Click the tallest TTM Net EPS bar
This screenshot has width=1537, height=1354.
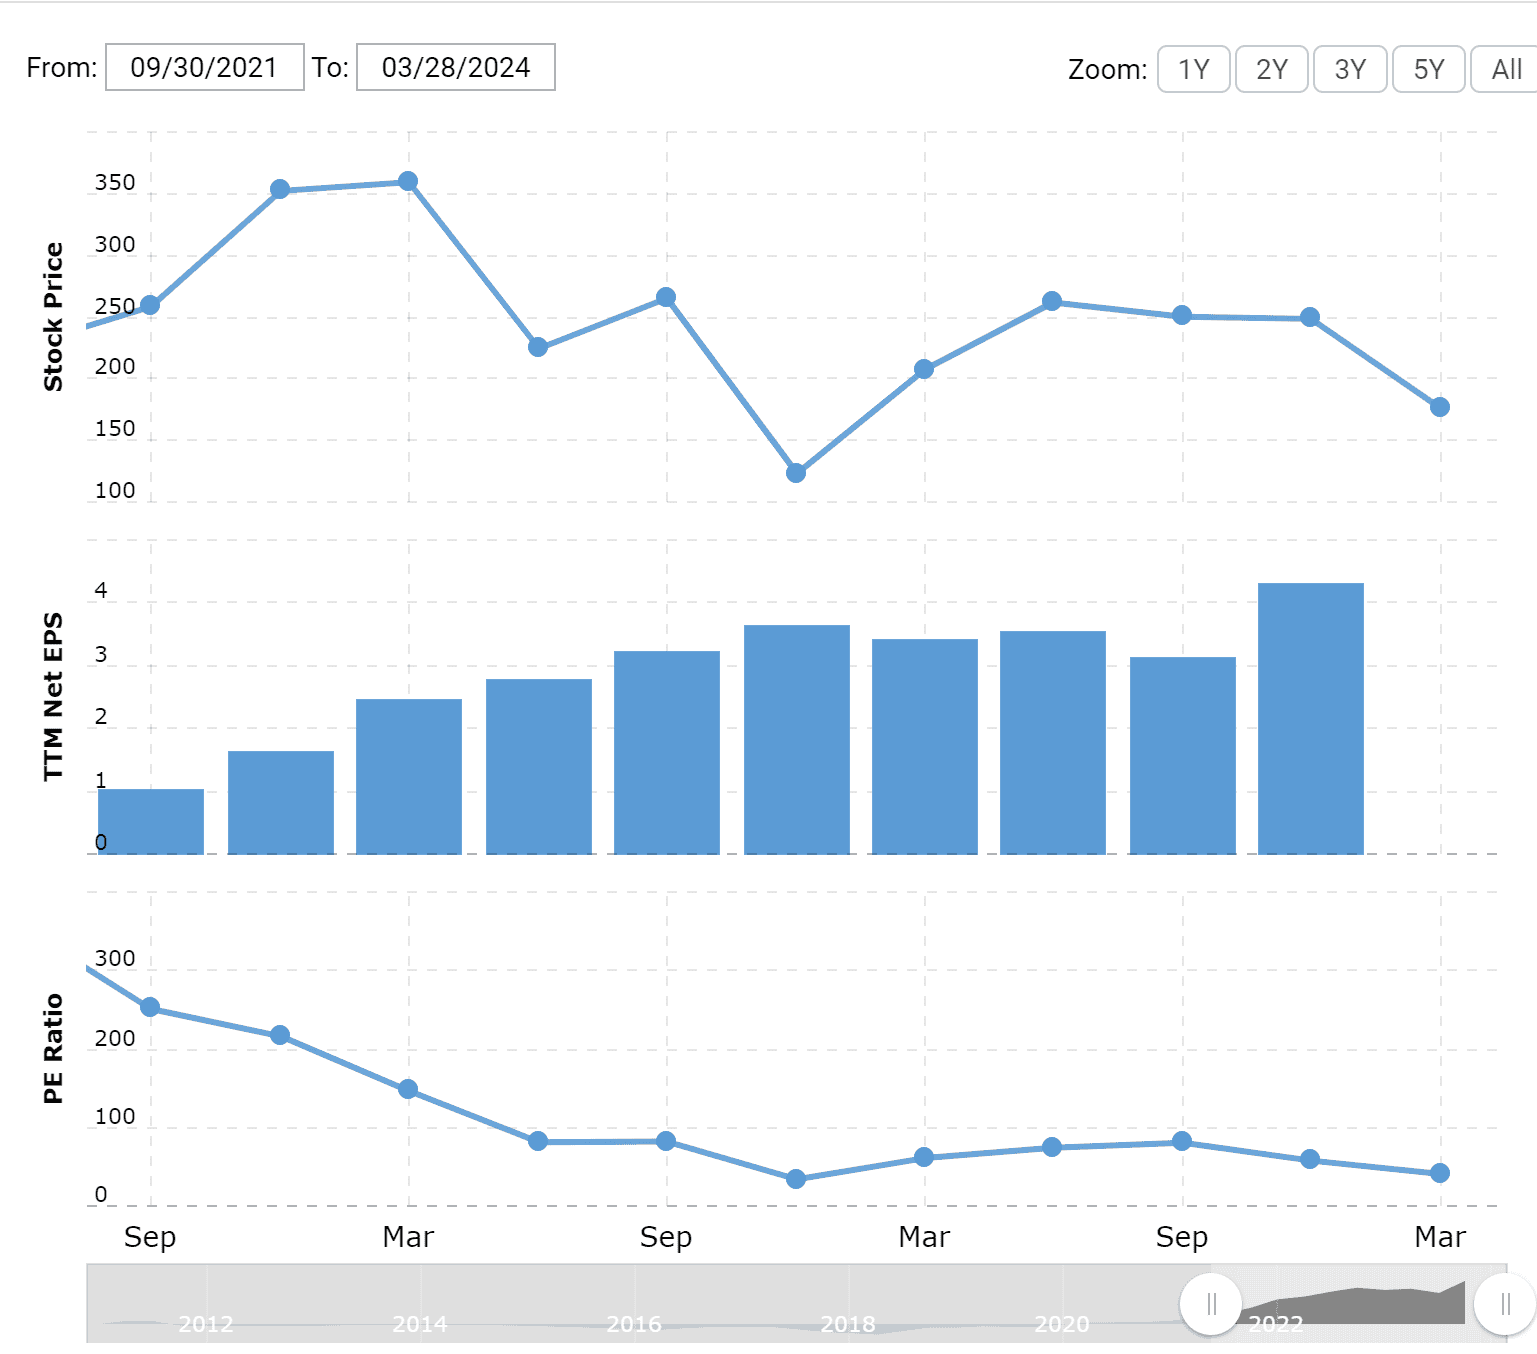click(1310, 718)
